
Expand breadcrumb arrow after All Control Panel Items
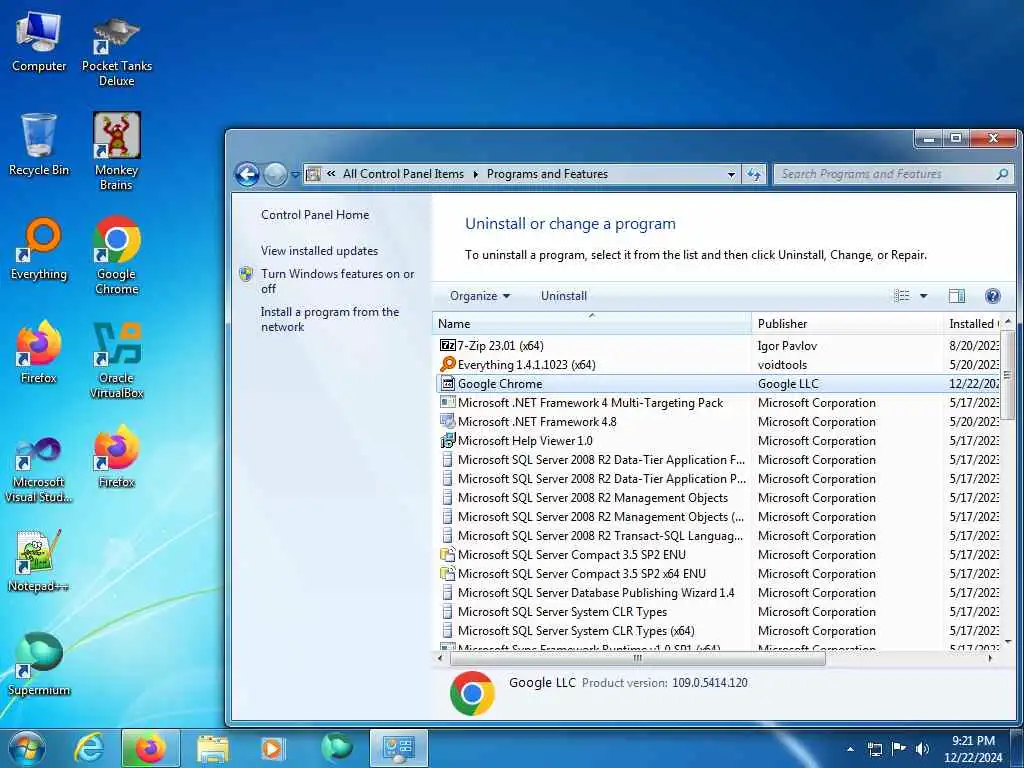pyautogui.click(x=475, y=174)
